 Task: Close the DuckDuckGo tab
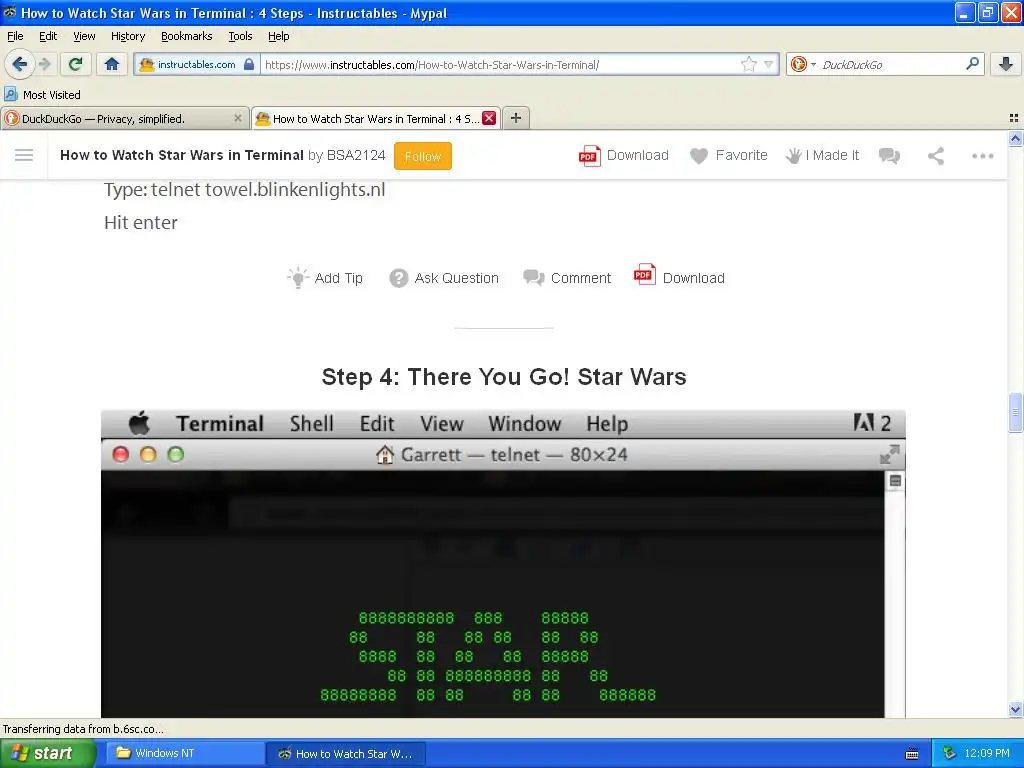[238, 118]
